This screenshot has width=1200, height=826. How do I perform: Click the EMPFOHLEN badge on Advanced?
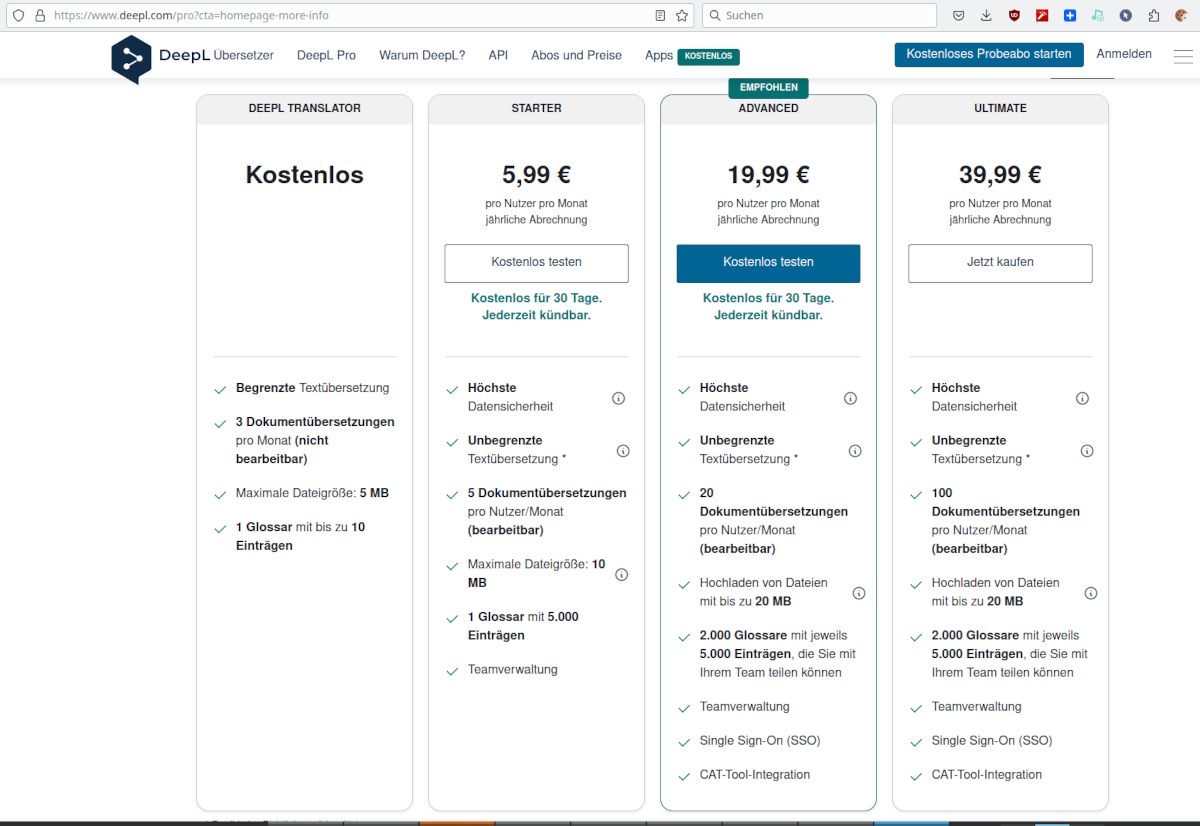pyautogui.click(x=768, y=88)
